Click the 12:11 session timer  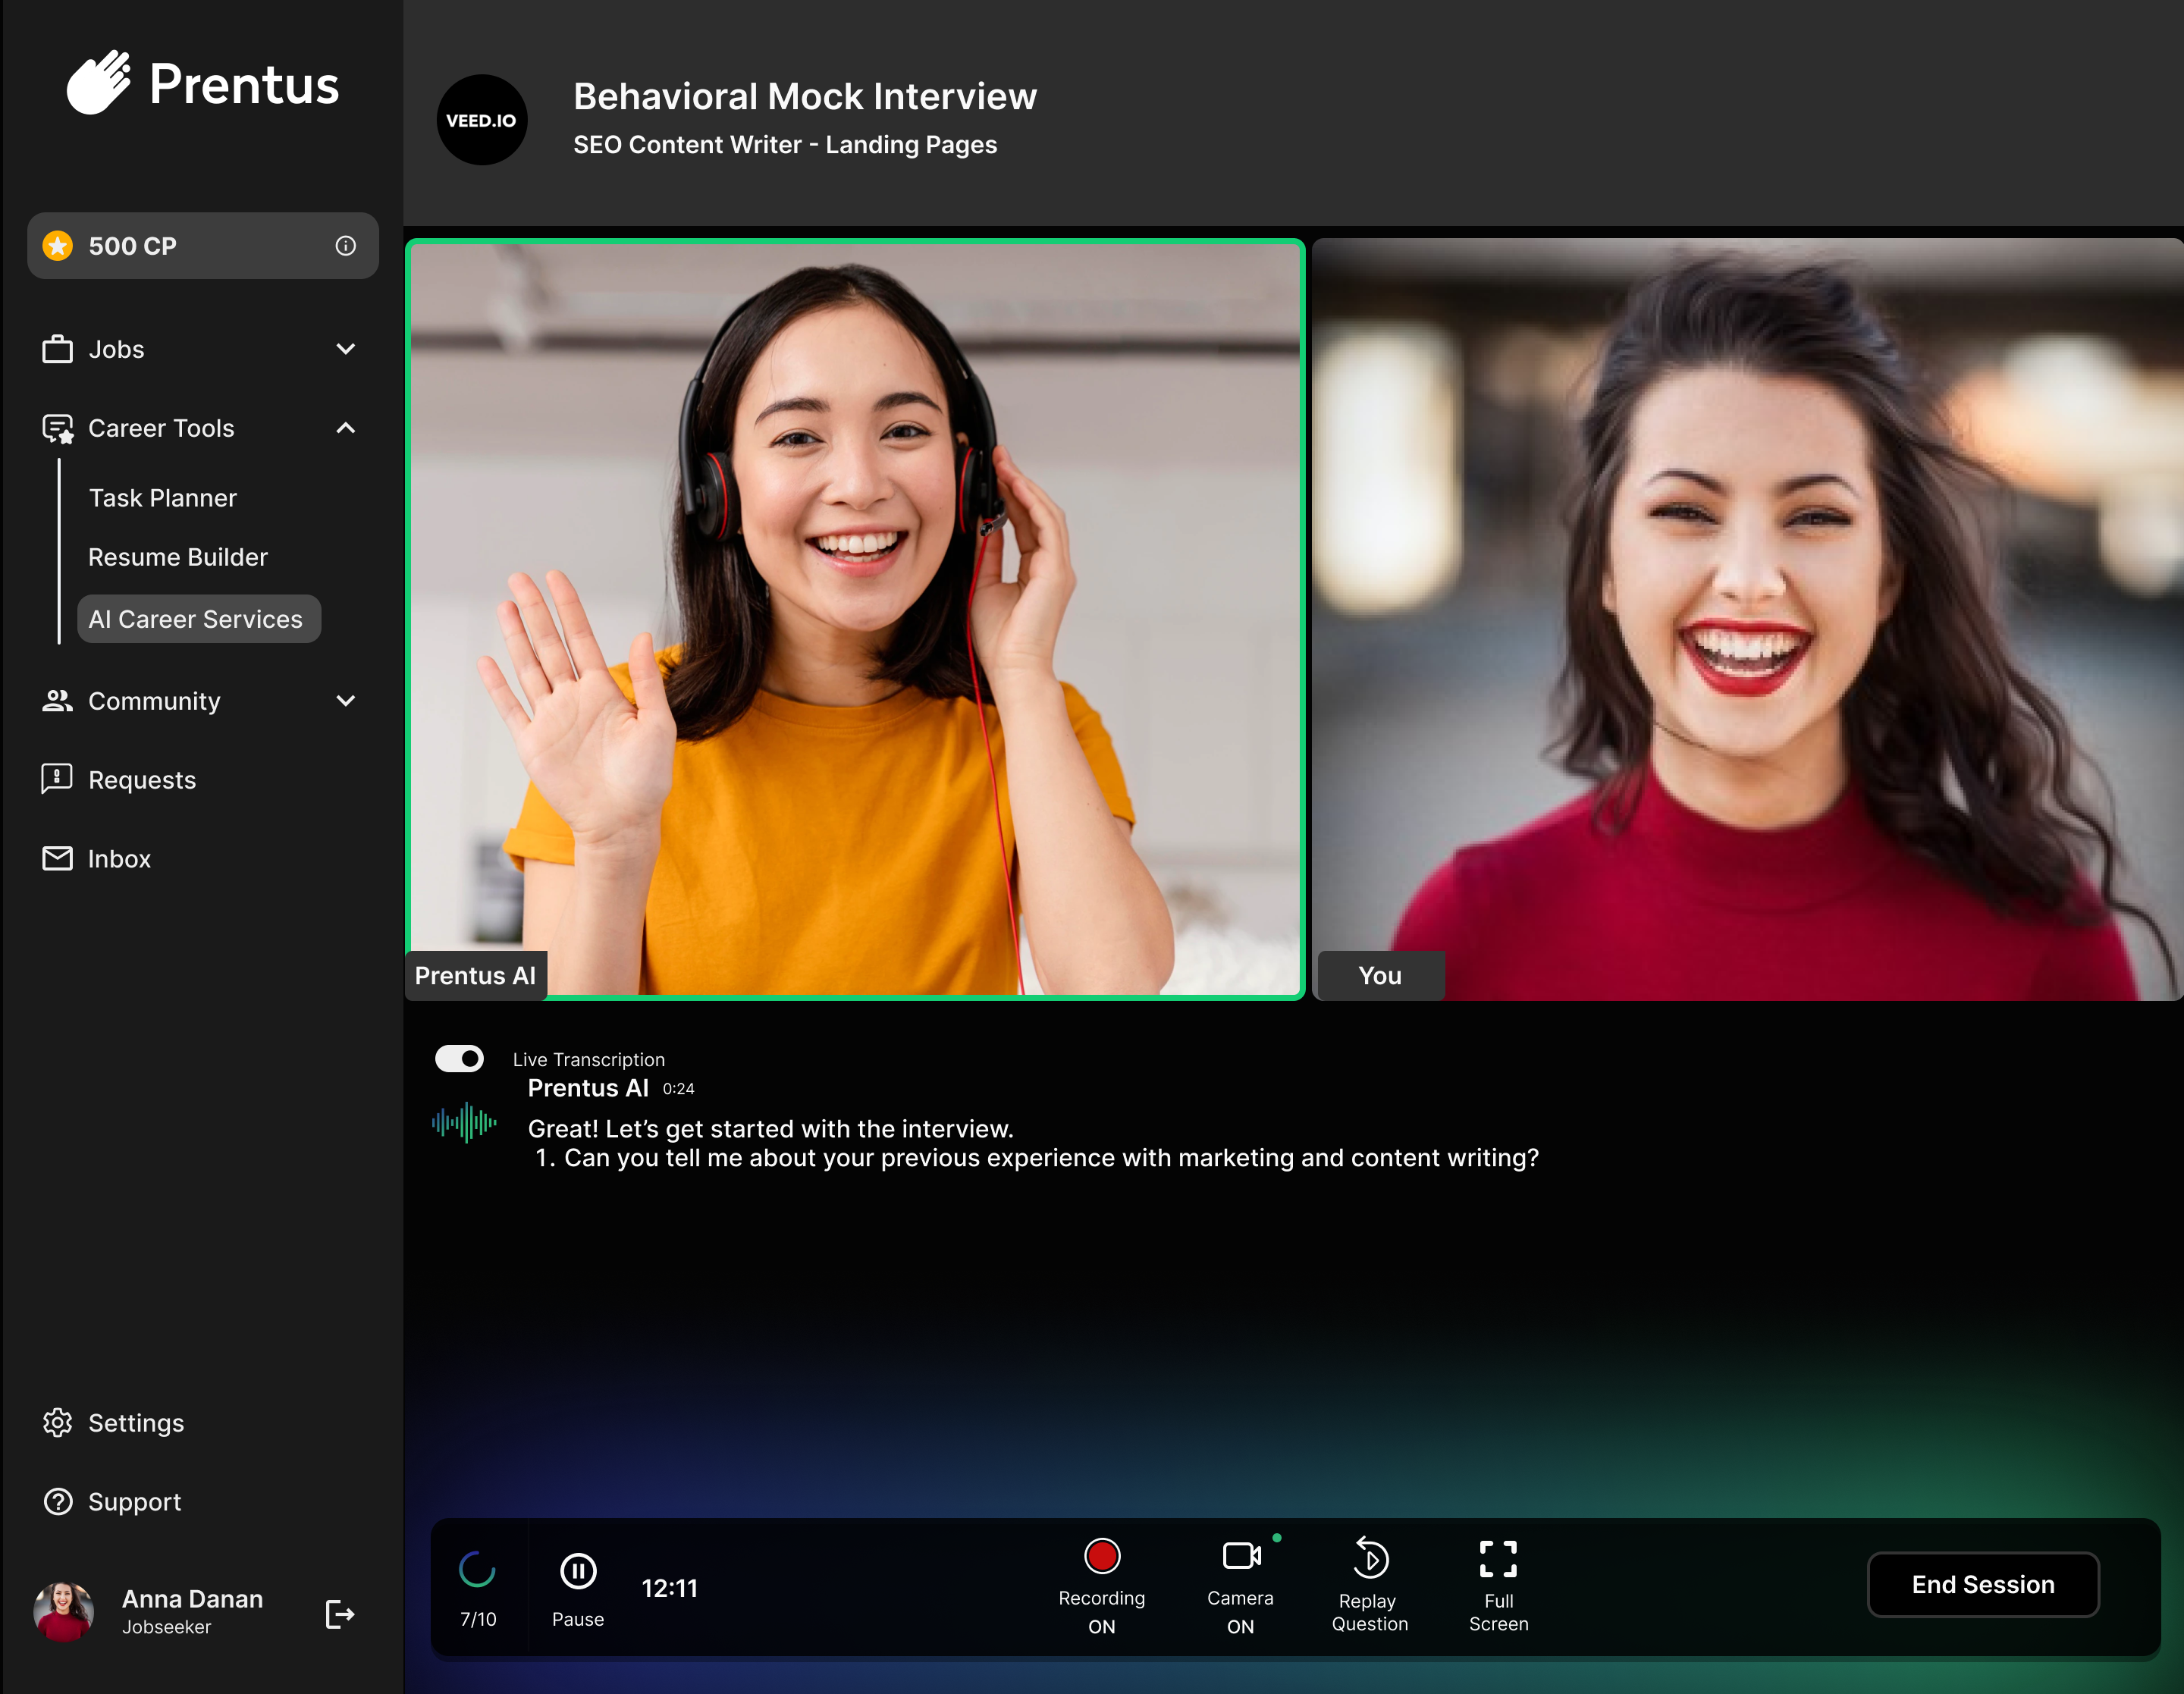[669, 1588]
